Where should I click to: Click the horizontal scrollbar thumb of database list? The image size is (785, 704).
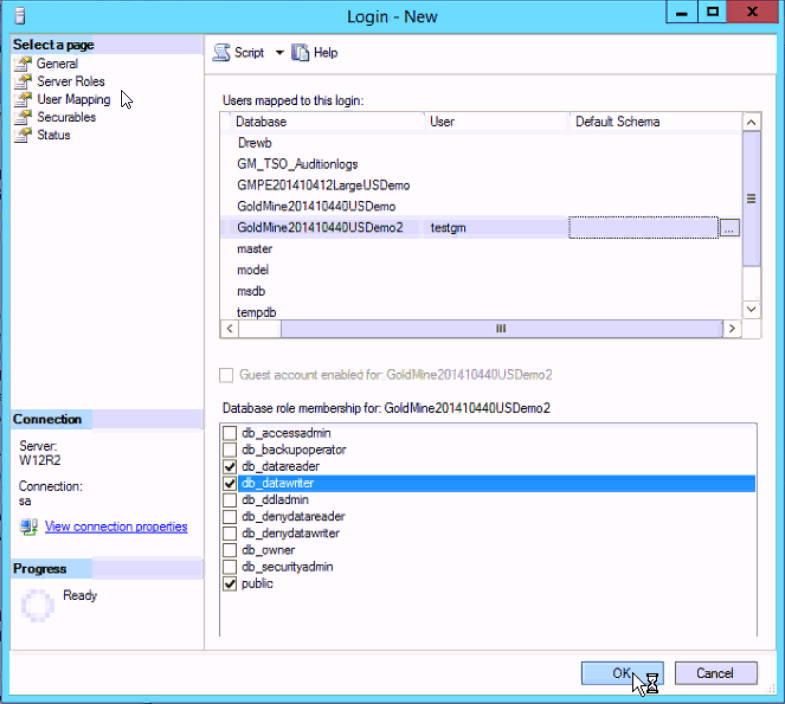pos(500,329)
